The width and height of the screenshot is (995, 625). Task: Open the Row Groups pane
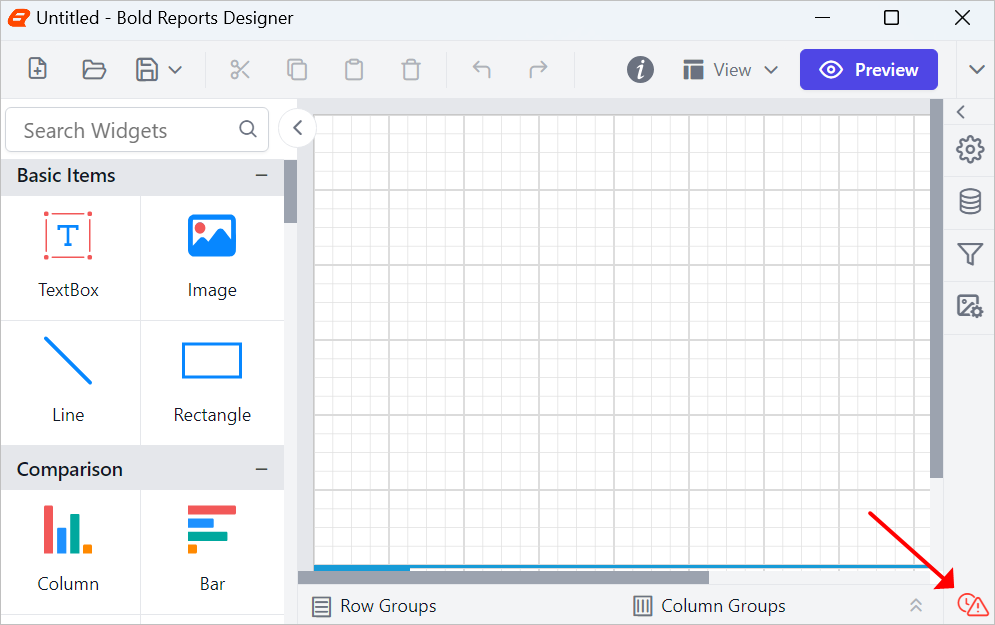[374, 607]
